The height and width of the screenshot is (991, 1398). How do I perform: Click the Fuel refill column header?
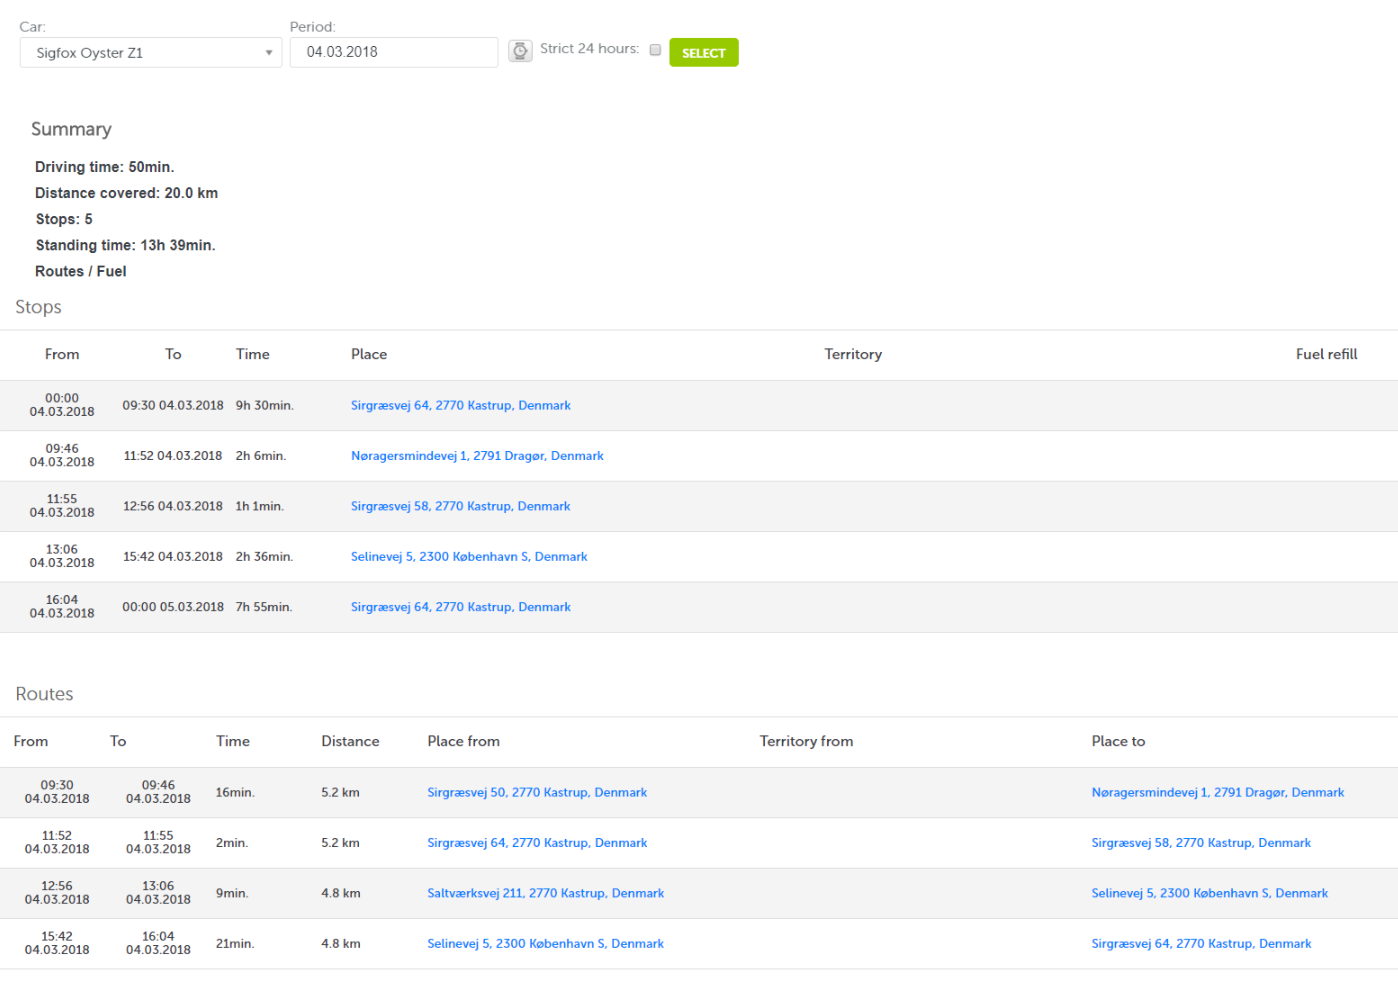(x=1326, y=355)
